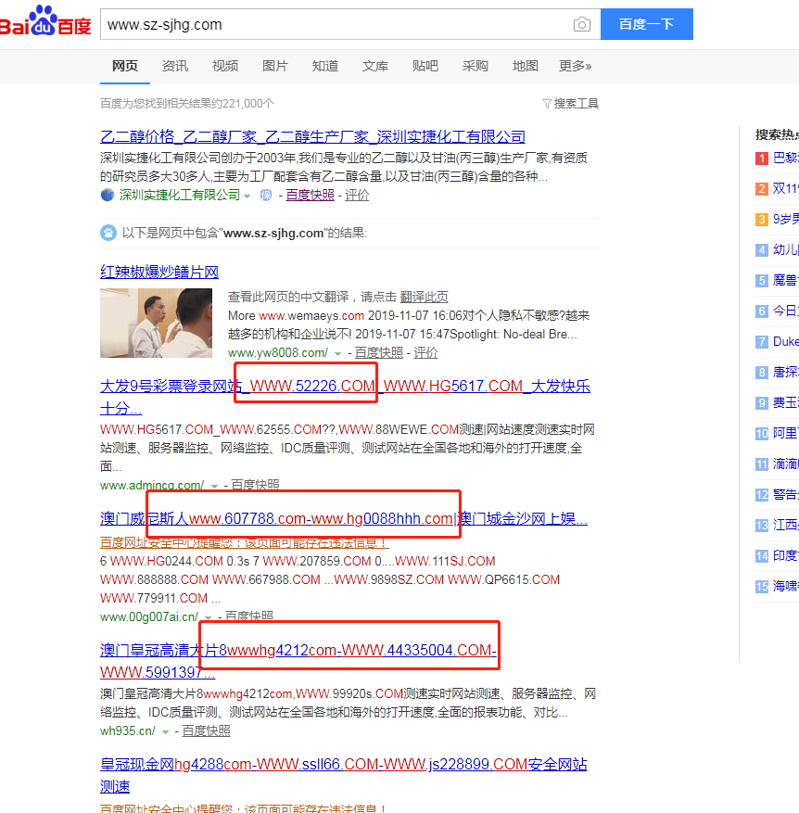Viewport: 799px width, 813px height.
Task: Open the 地图 tab
Action: pos(525,66)
